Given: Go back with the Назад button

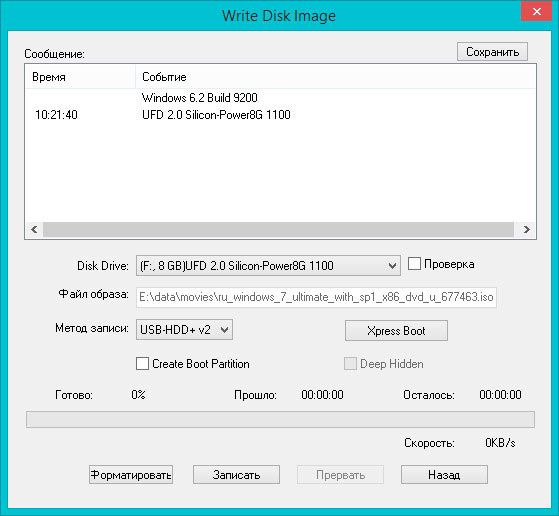Looking at the screenshot, I should point(444,475).
